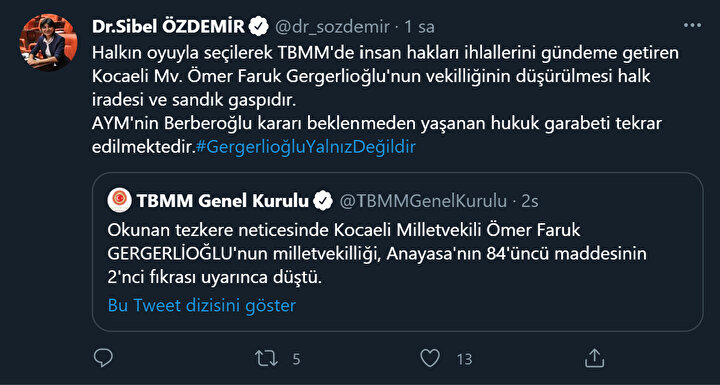
Task: Open the quoted tweet text about GERGERLİOĞLU
Action: coord(377,254)
